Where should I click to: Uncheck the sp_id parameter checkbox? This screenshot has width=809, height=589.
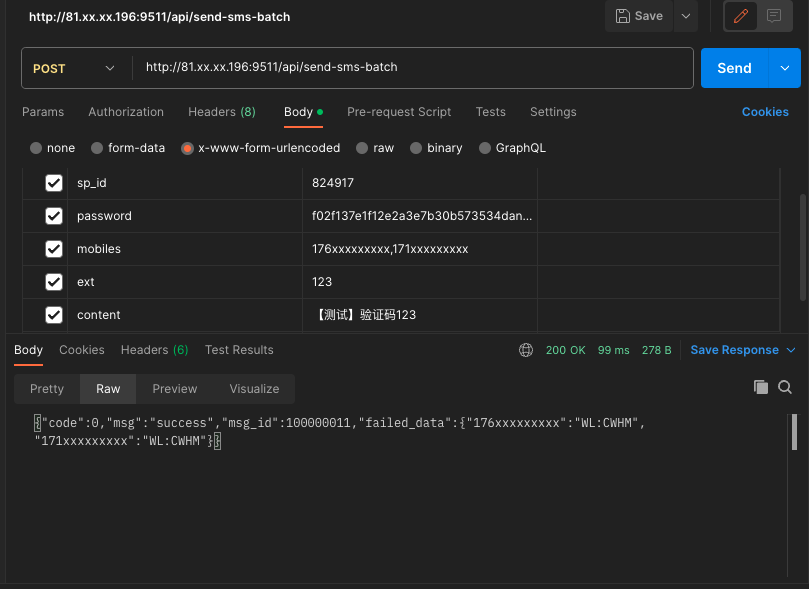(54, 183)
